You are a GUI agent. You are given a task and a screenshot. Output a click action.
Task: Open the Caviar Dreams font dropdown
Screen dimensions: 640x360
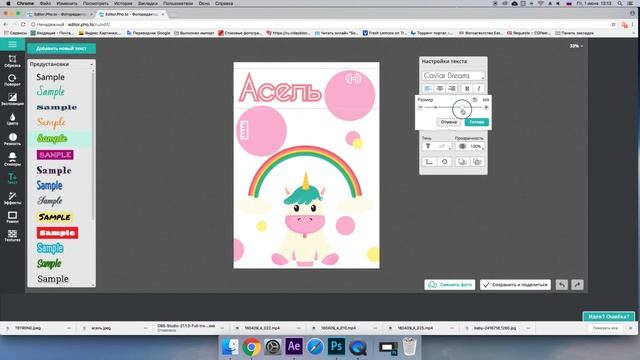click(453, 76)
